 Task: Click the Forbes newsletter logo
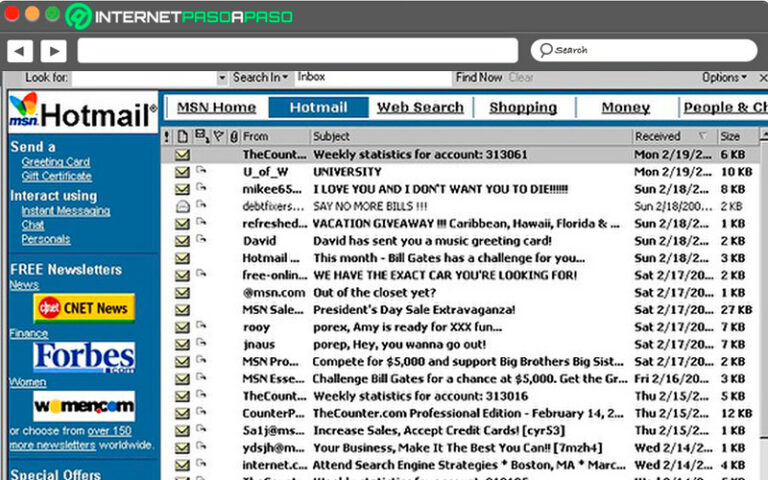[x=84, y=357]
